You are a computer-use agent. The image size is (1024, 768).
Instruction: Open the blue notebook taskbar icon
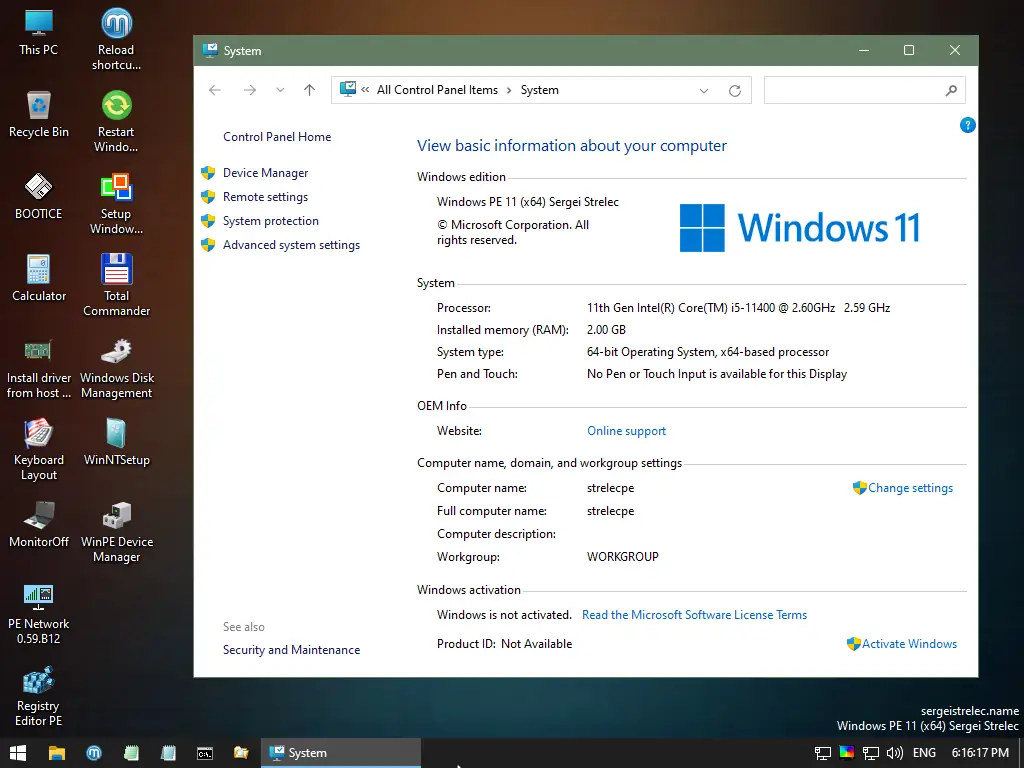(168, 753)
